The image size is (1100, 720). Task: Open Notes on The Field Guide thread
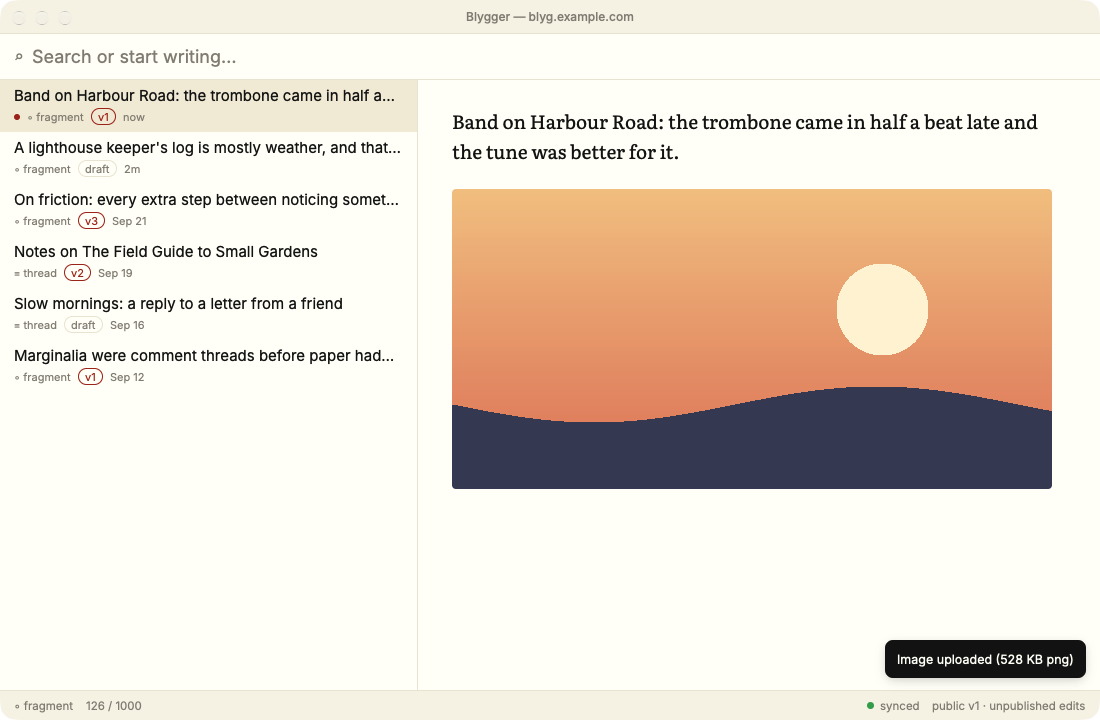point(208,262)
